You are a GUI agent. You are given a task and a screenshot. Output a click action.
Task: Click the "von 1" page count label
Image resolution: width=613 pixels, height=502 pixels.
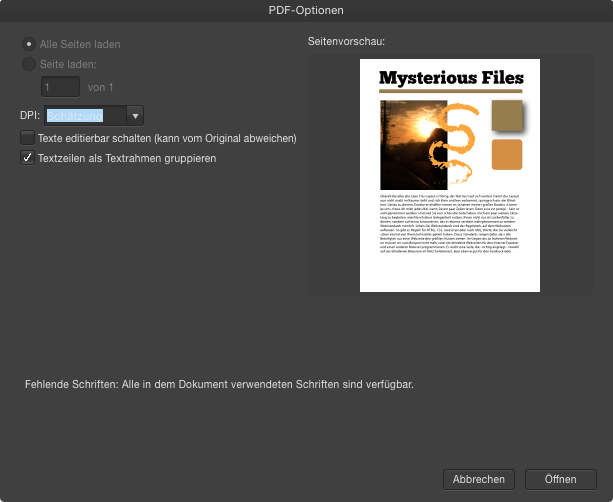click(101, 87)
